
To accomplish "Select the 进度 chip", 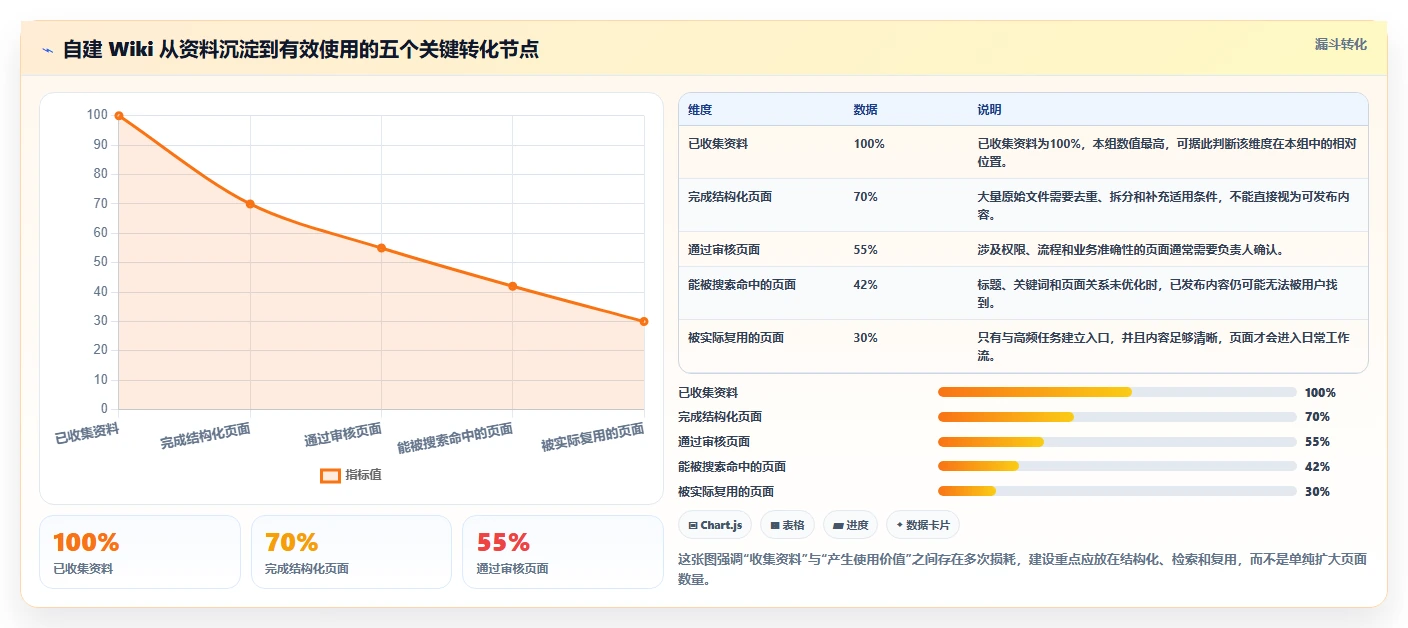I will (x=850, y=525).
